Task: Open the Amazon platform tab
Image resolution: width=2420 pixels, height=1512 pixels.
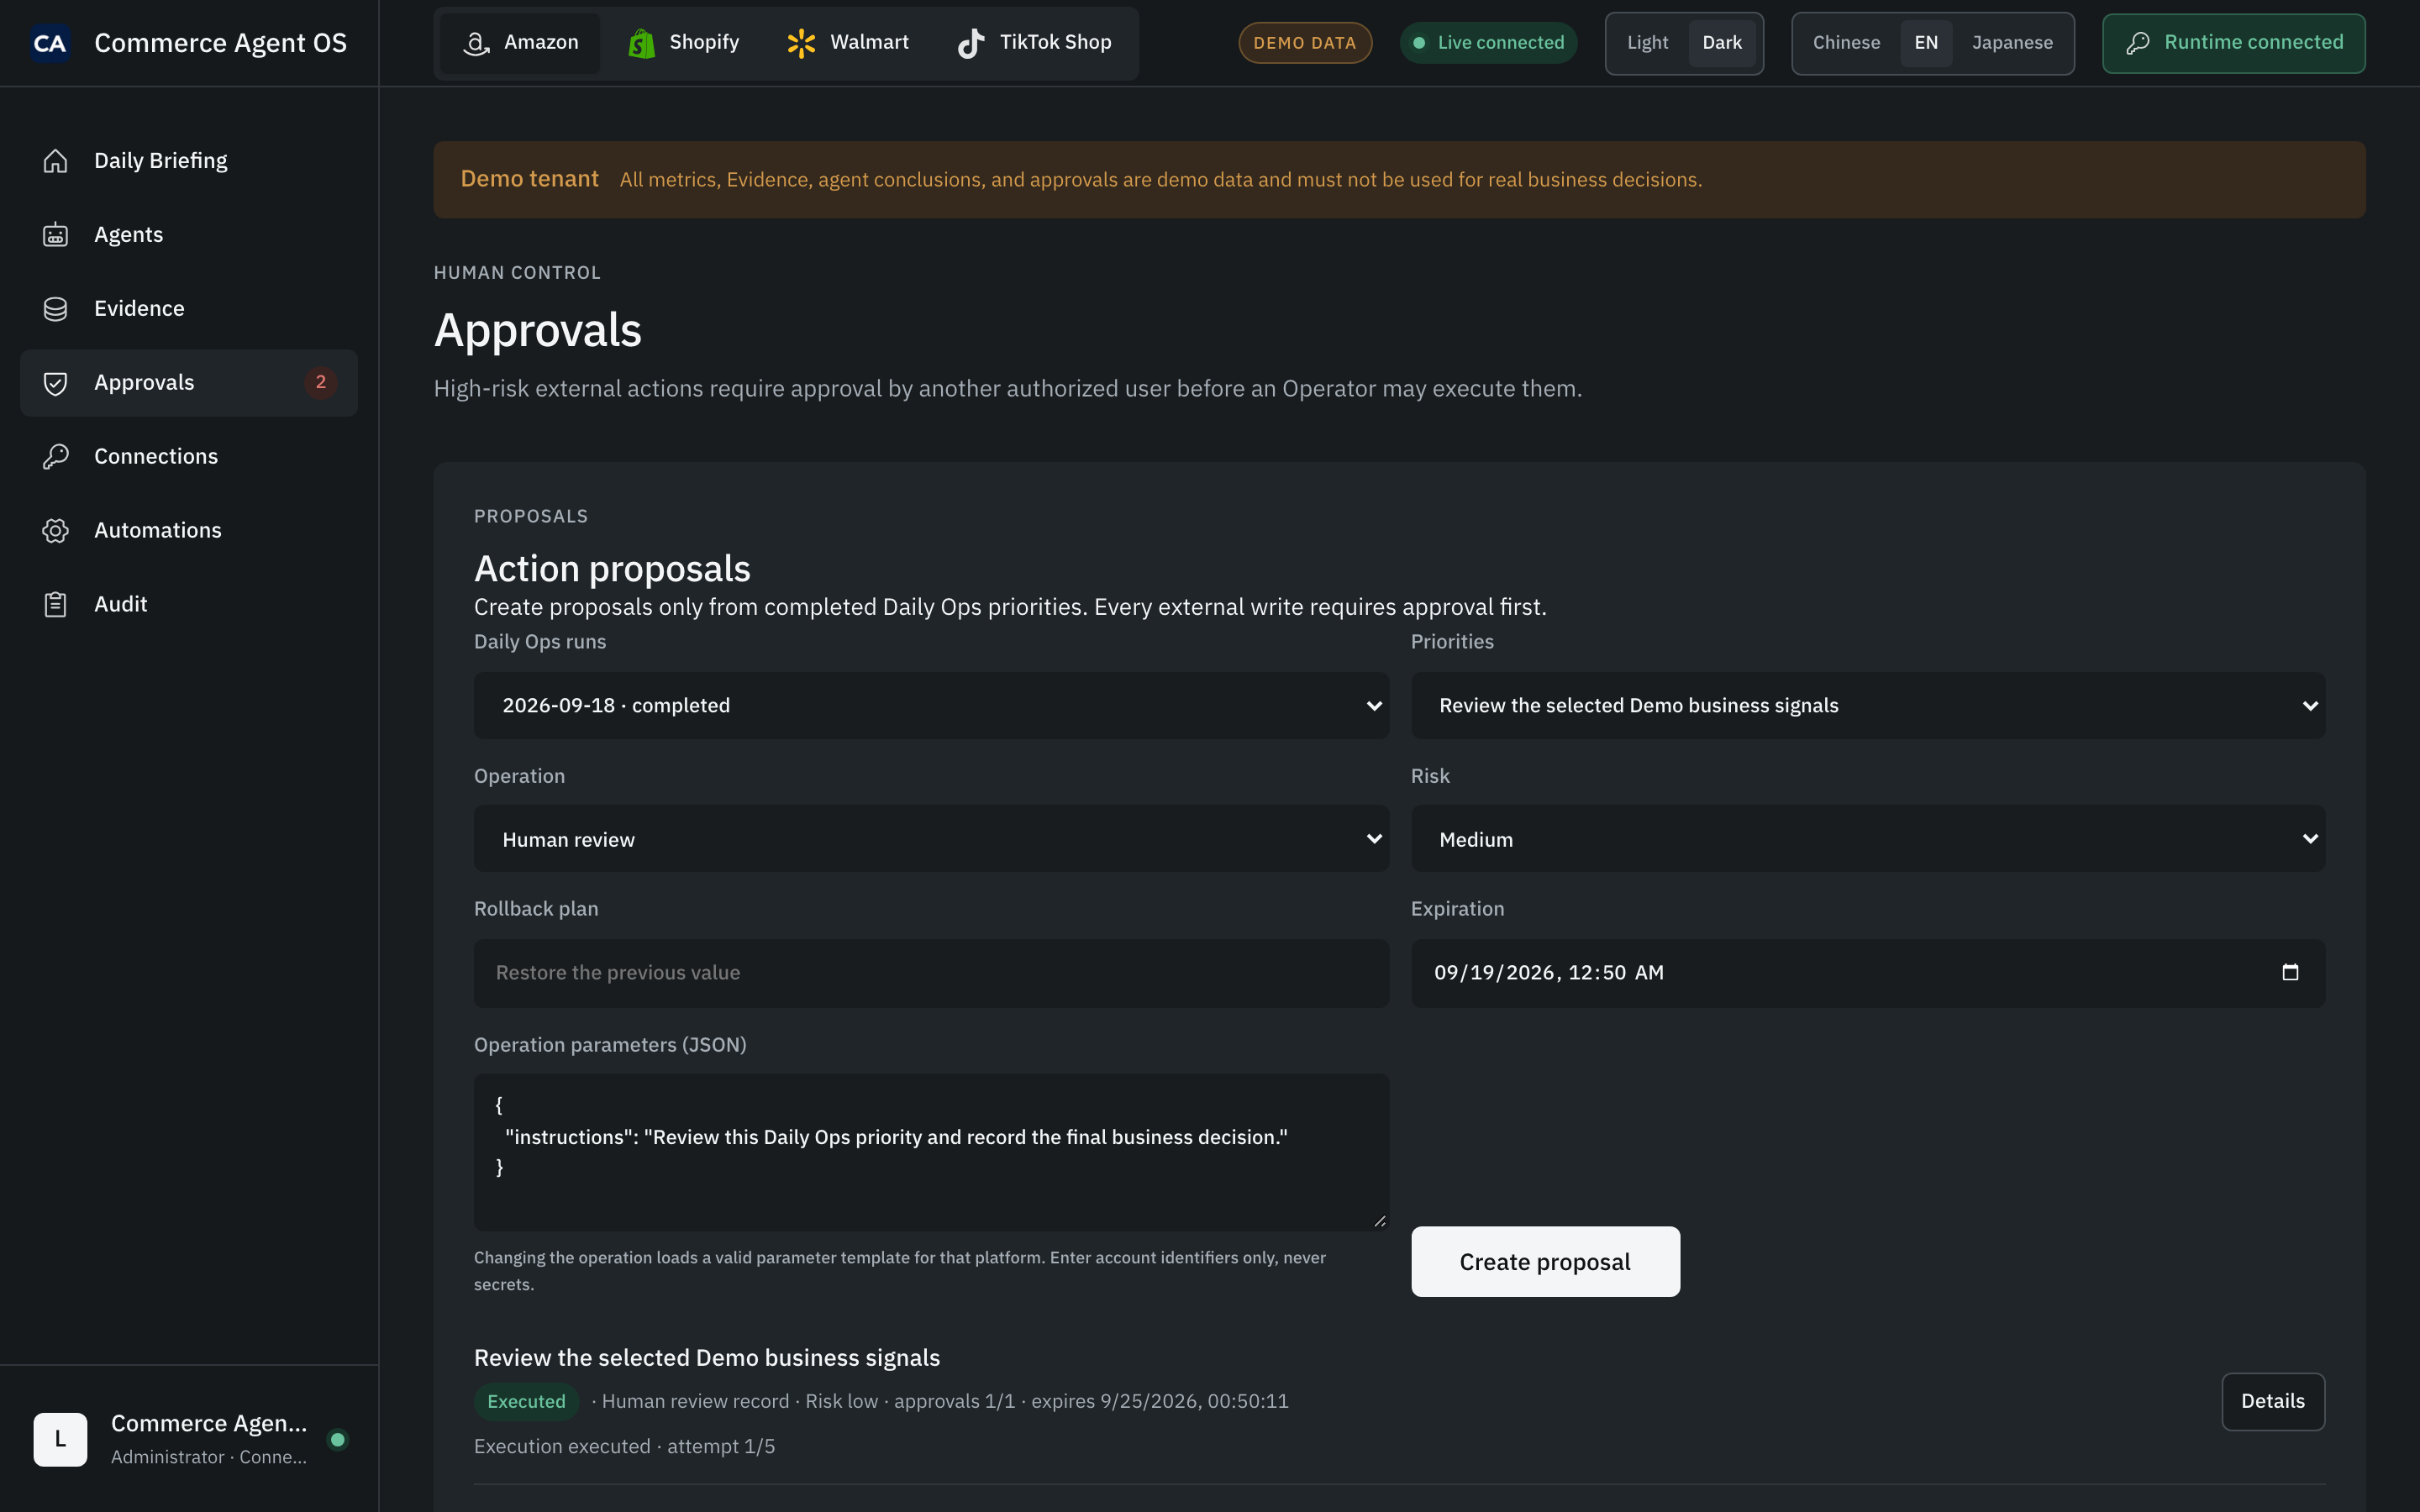Action: point(520,43)
